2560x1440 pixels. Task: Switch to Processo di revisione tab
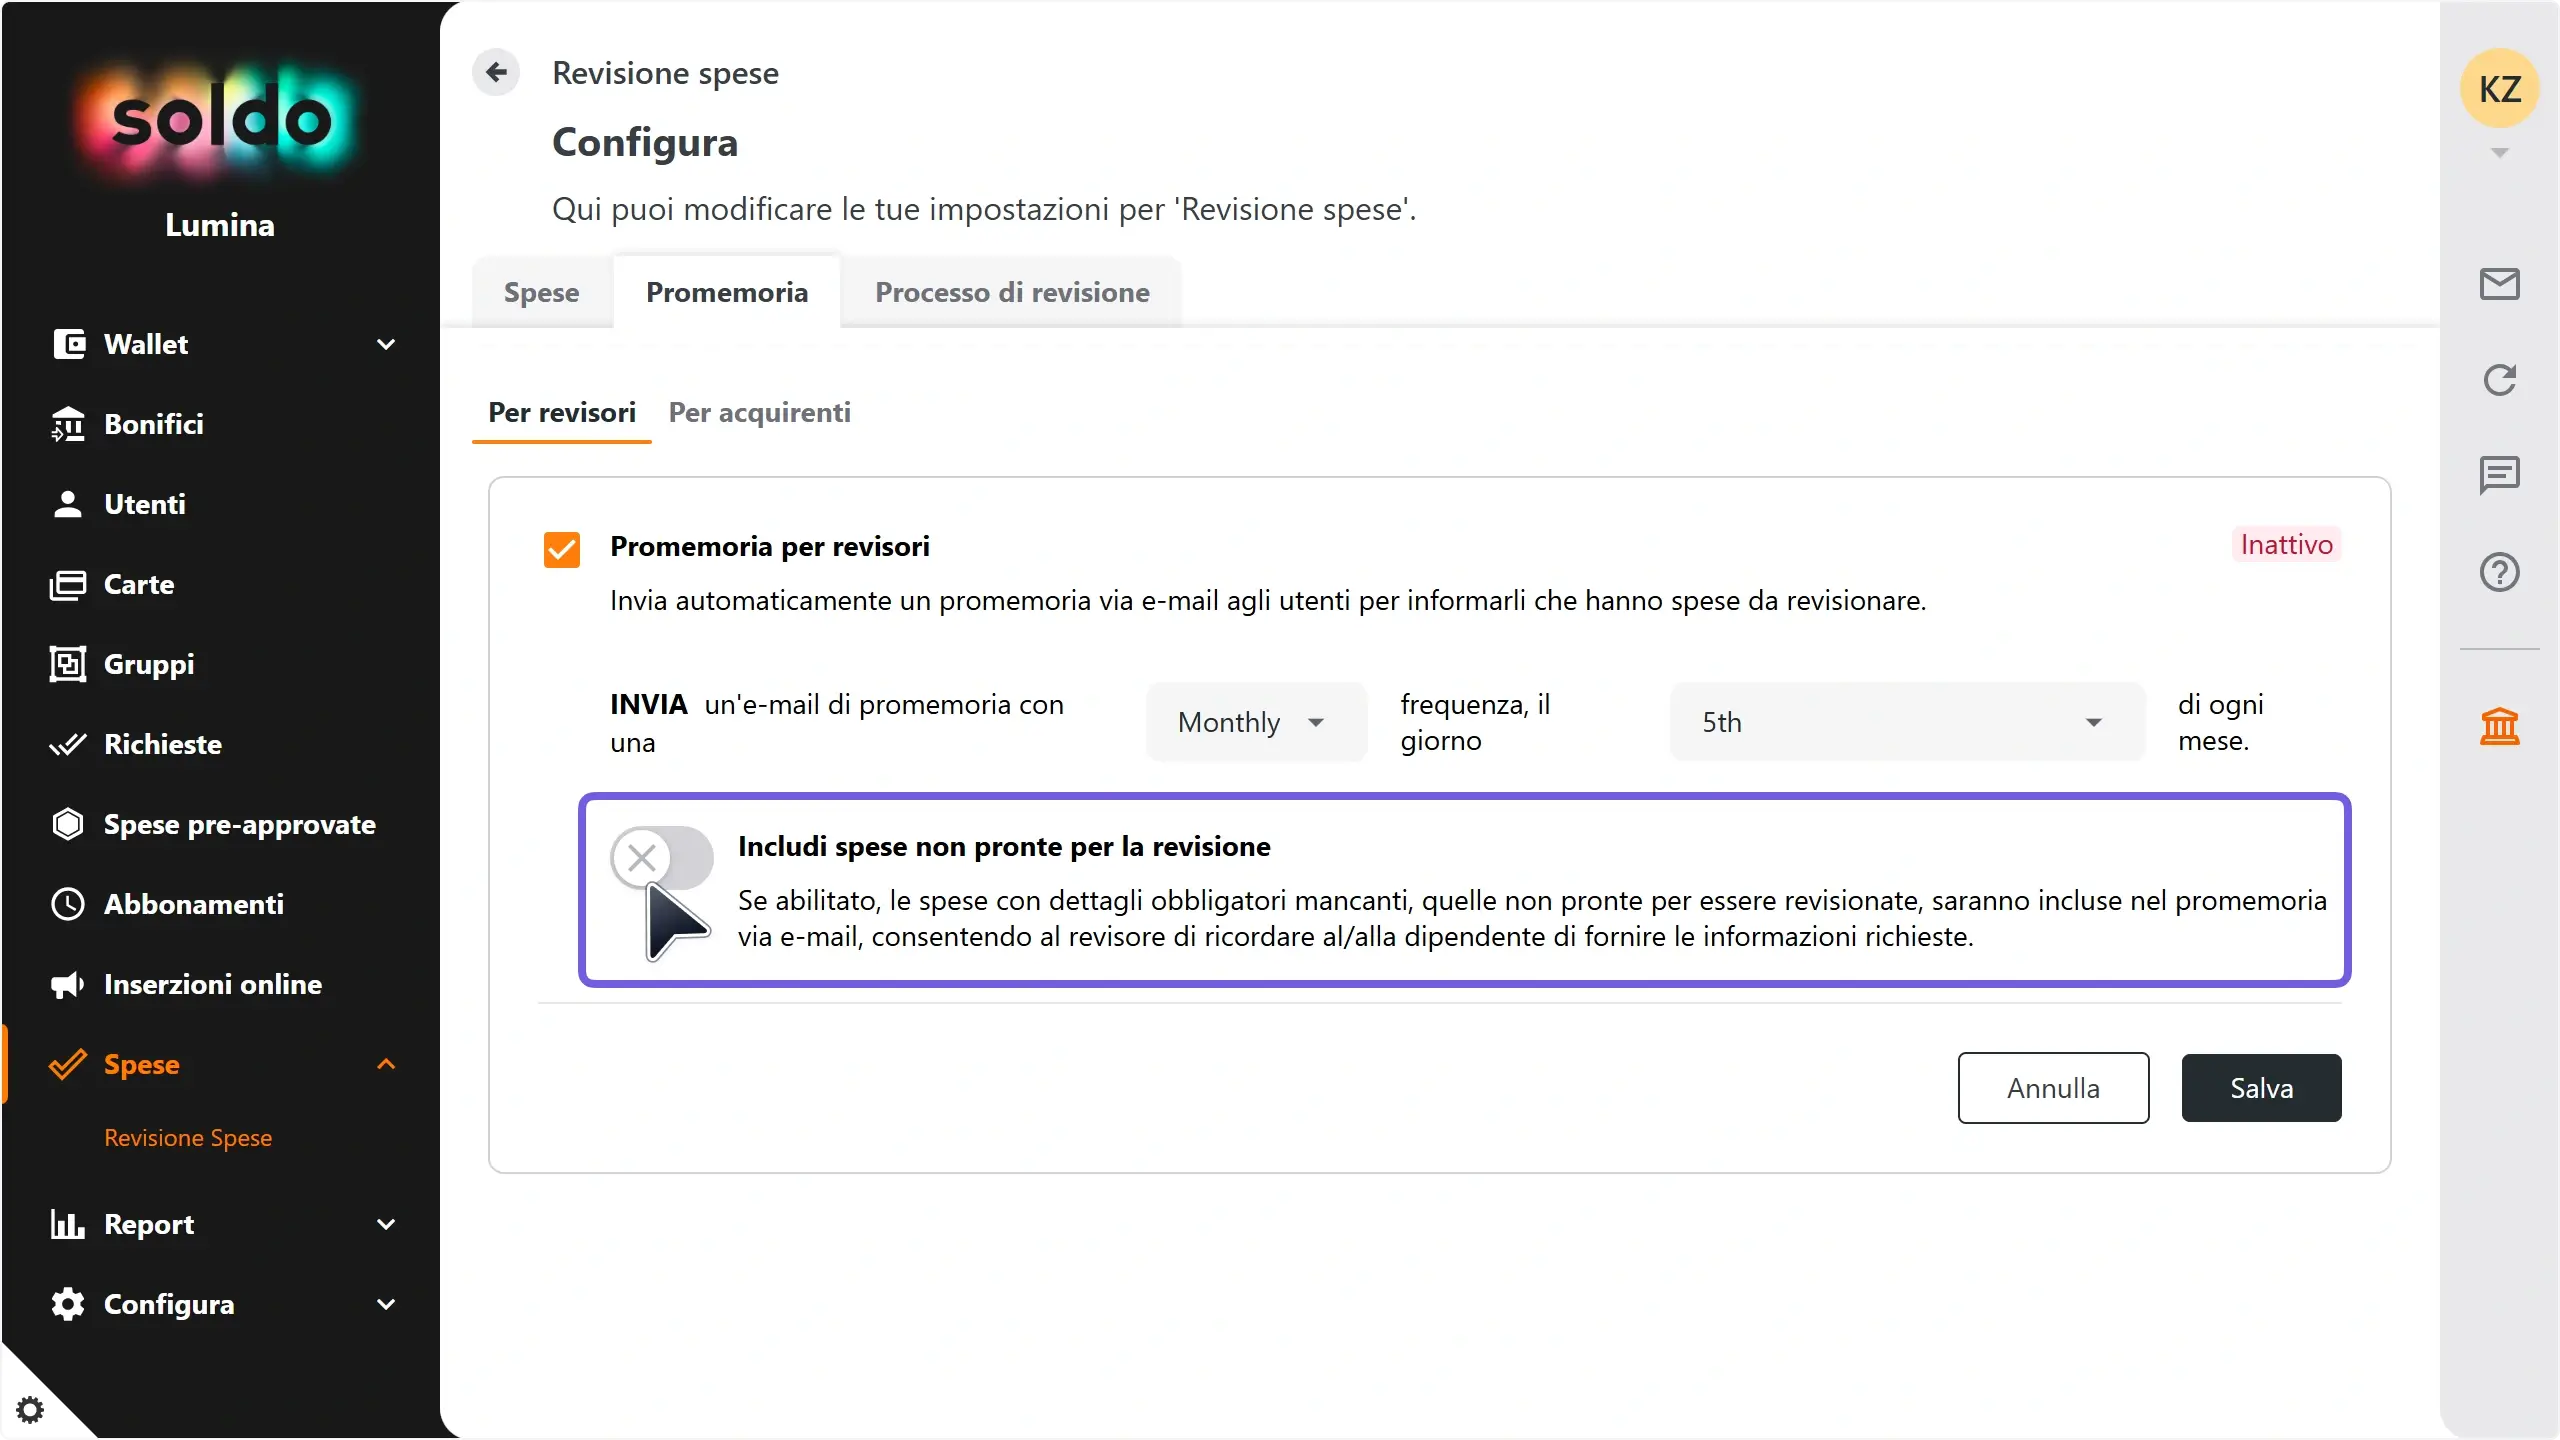tap(1012, 292)
